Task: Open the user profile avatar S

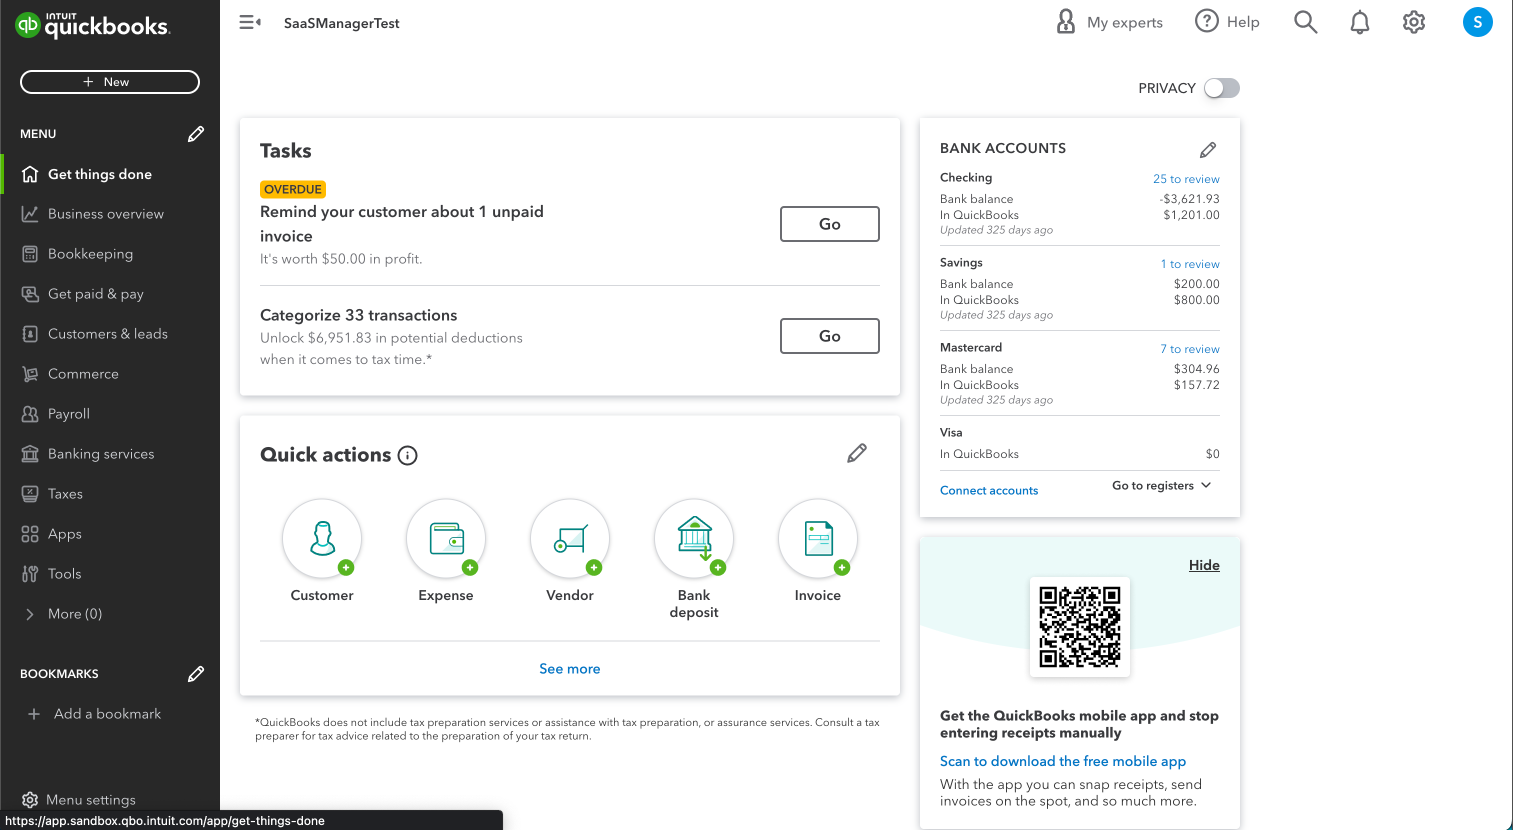Action: (x=1477, y=22)
